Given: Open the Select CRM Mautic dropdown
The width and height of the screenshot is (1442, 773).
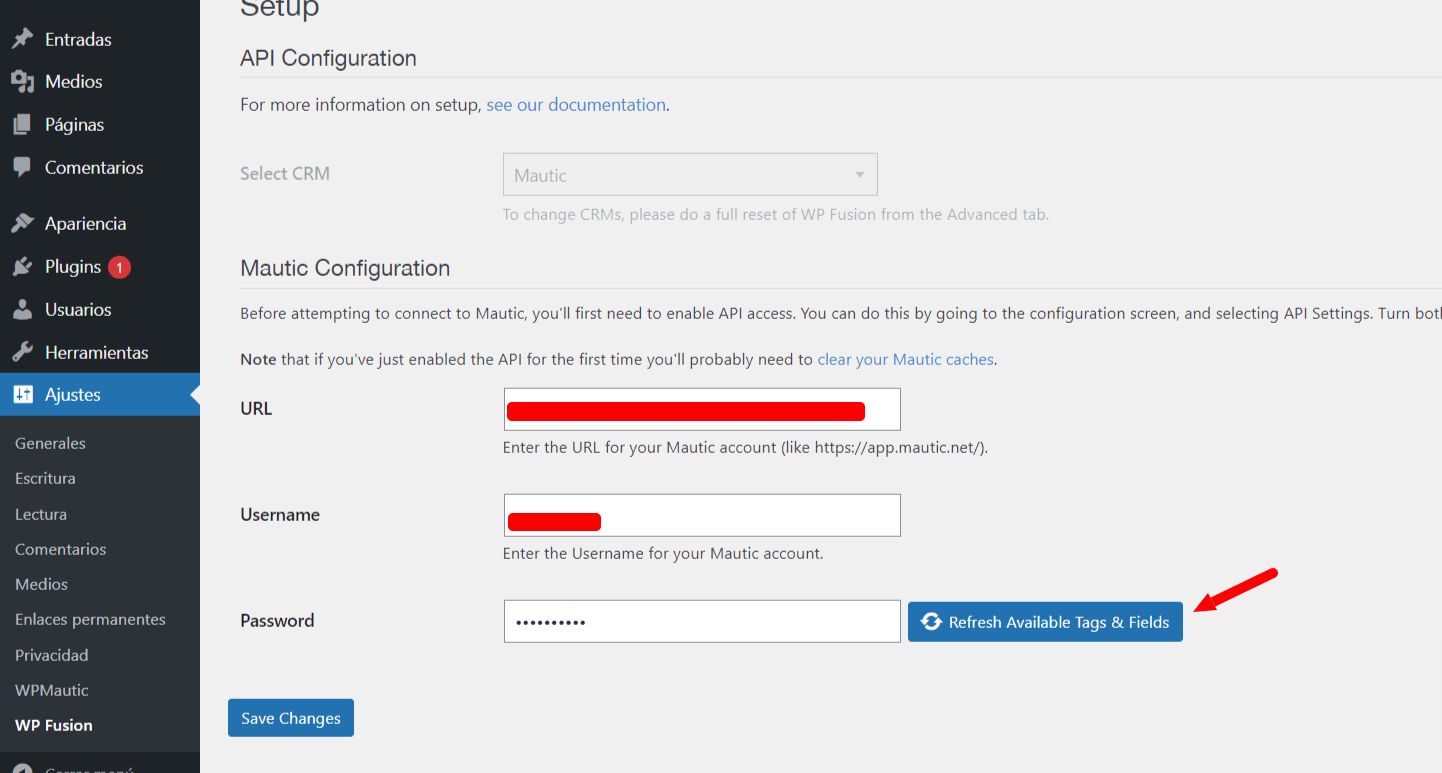Looking at the screenshot, I should (690, 175).
